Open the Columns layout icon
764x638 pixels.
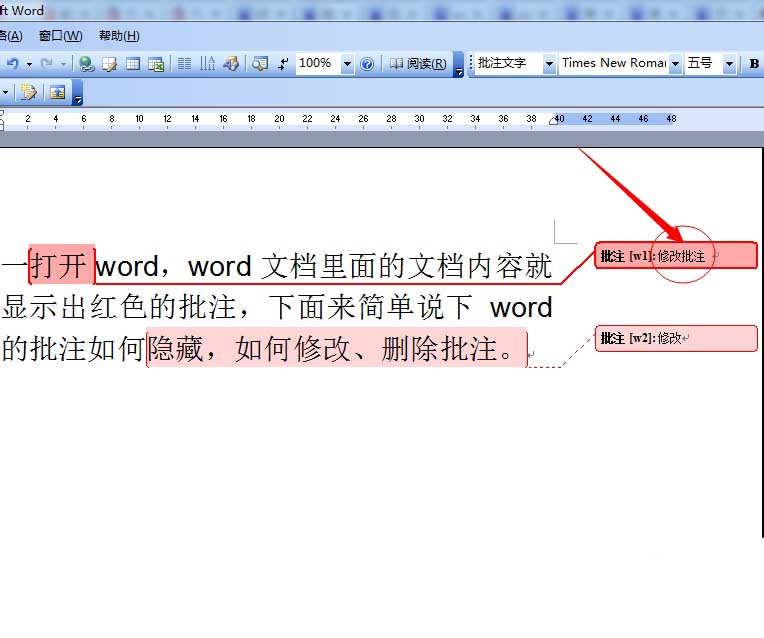tap(184, 64)
